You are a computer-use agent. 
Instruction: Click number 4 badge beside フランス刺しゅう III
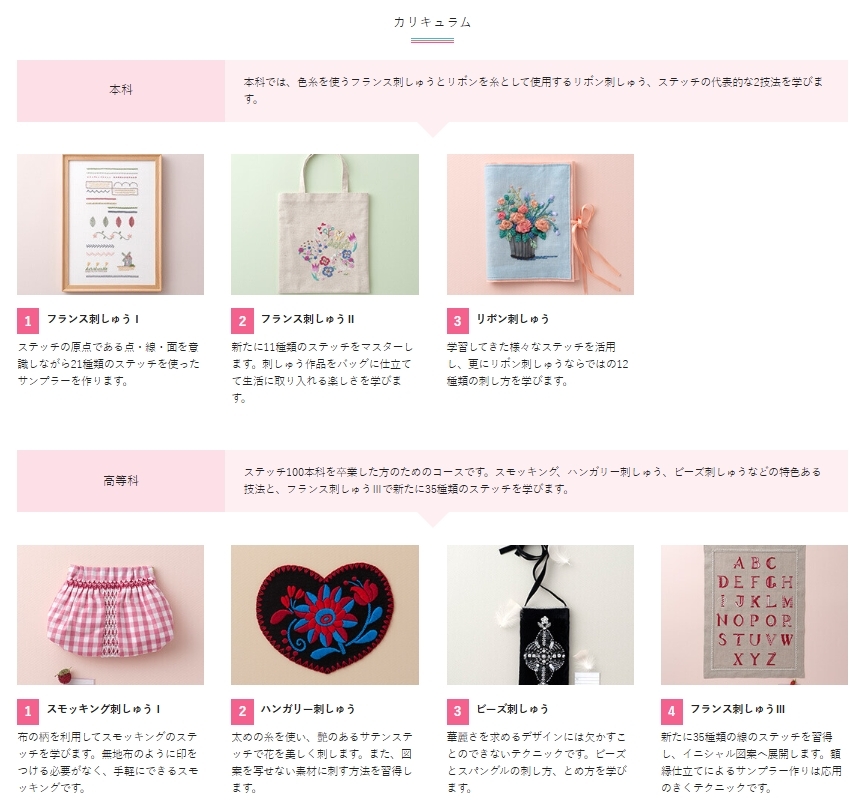click(671, 712)
